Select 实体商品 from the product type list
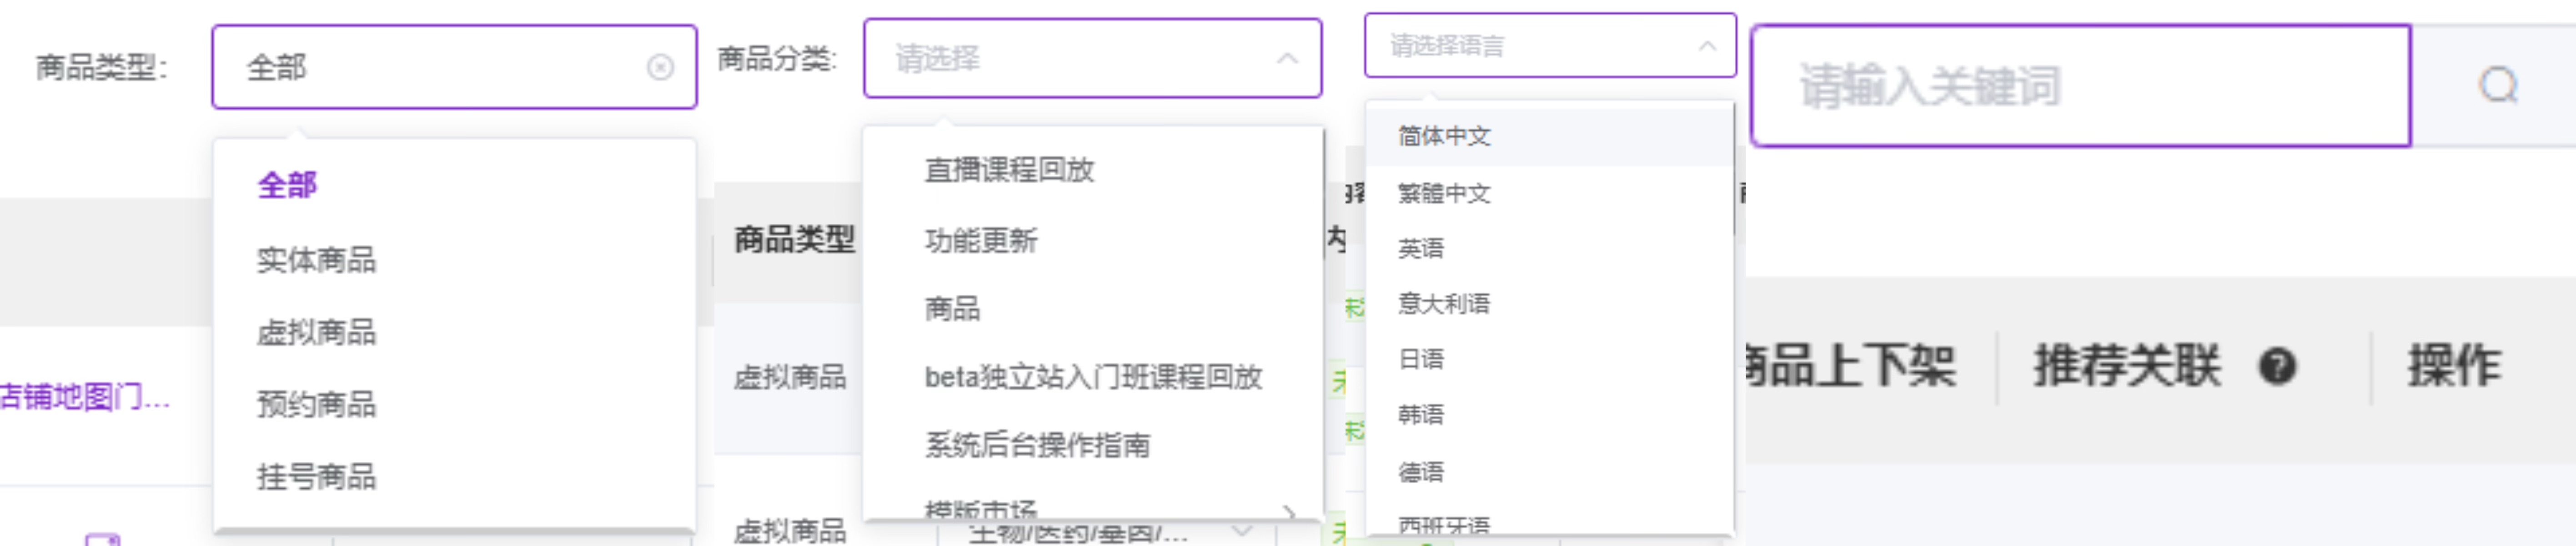The image size is (2576, 546). click(x=316, y=260)
